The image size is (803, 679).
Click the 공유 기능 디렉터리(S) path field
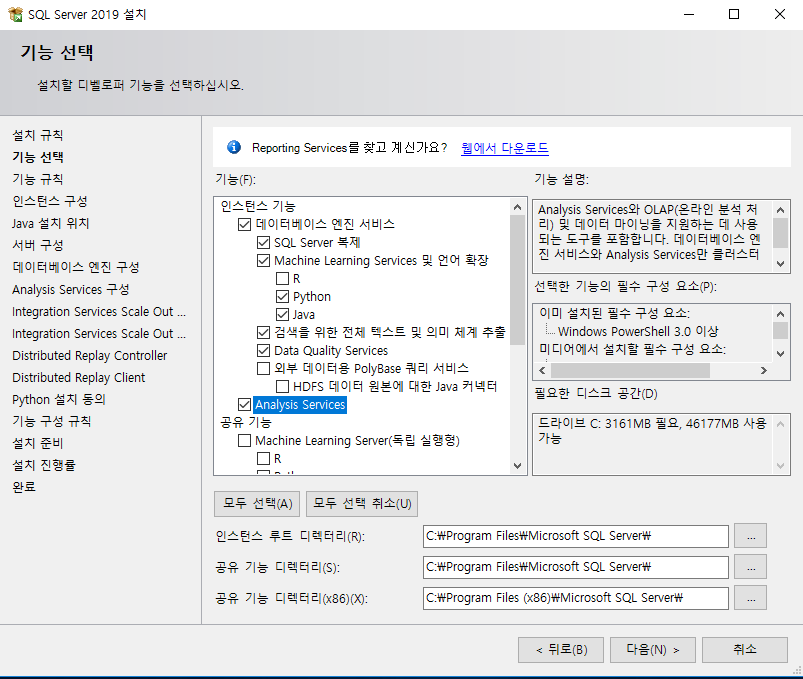point(576,567)
